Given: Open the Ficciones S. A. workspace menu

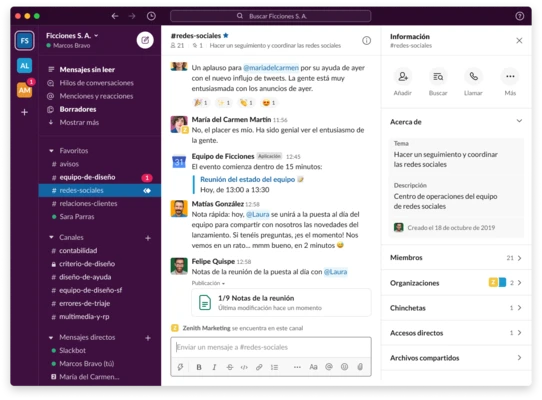Looking at the screenshot, I should tap(72, 35).
